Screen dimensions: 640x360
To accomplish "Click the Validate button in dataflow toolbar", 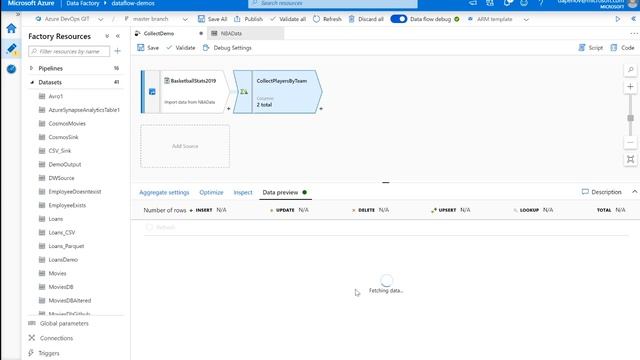I will pyautogui.click(x=180, y=48).
